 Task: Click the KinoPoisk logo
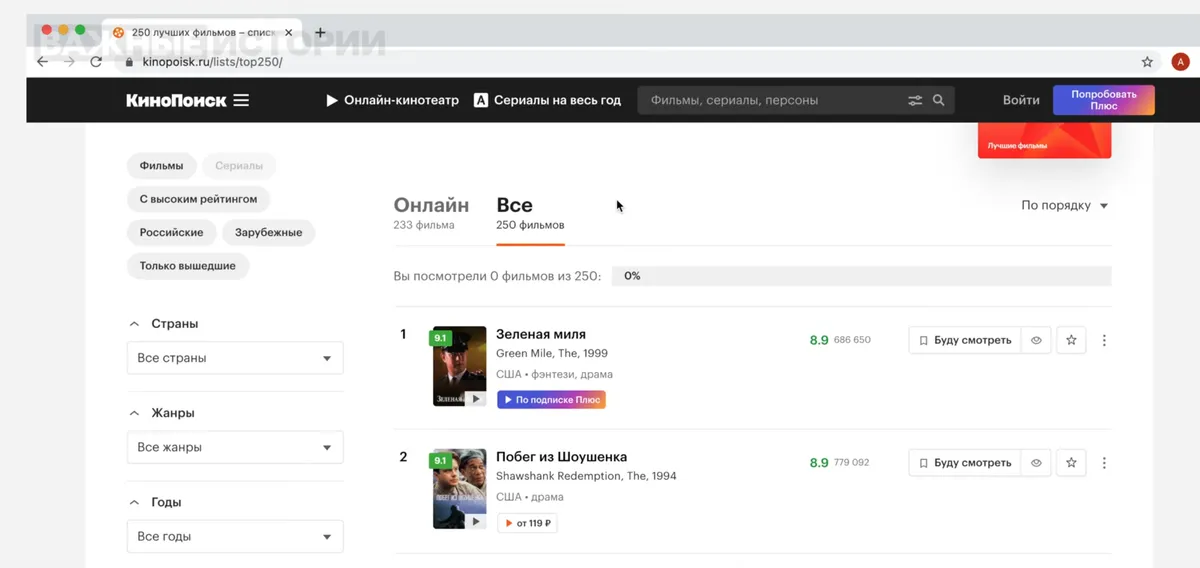click(x=176, y=100)
